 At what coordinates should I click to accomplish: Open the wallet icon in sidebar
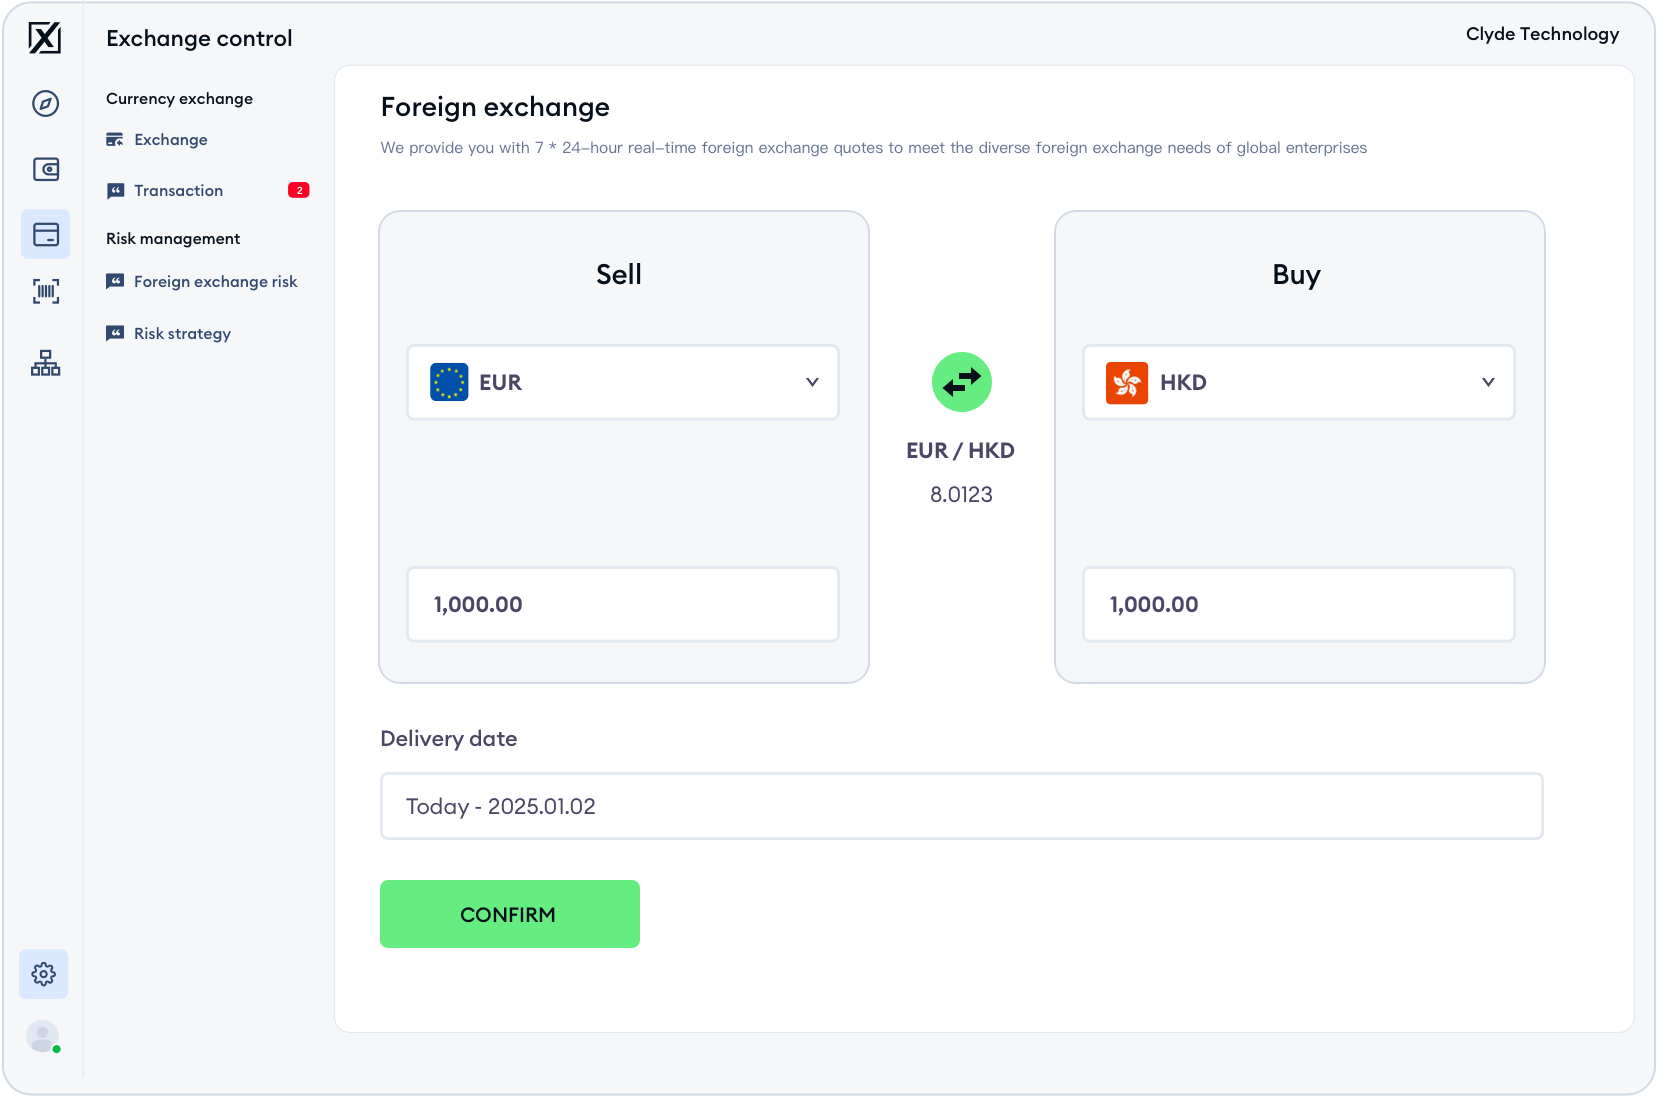point(46,169)
